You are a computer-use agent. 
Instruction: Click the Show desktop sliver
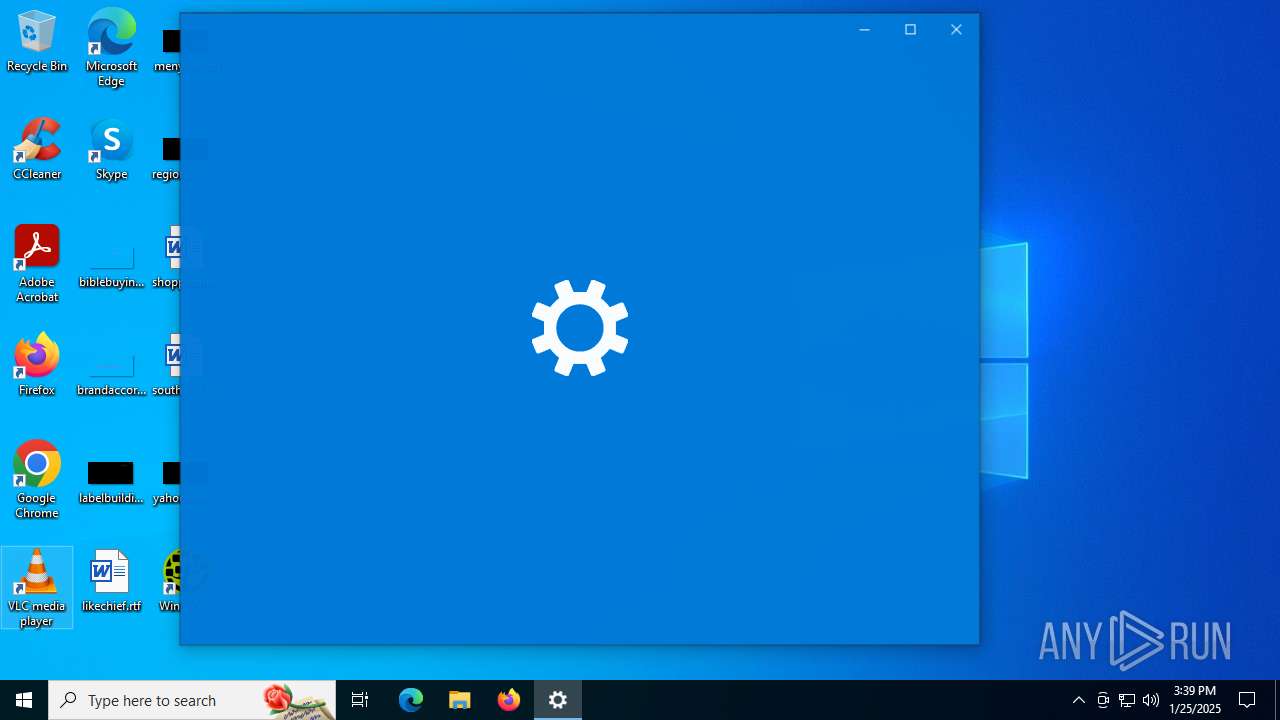[x=1277, y=700]
